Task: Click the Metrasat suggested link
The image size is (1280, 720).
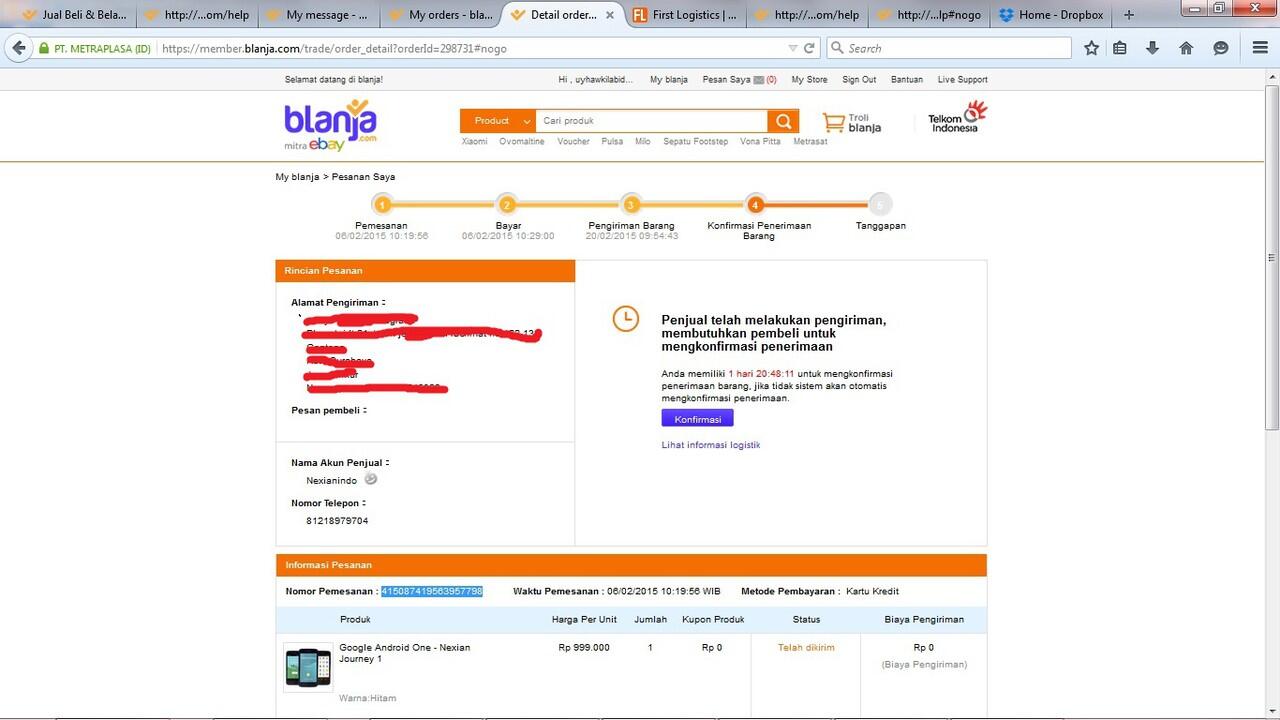Action: click(810, 142)
